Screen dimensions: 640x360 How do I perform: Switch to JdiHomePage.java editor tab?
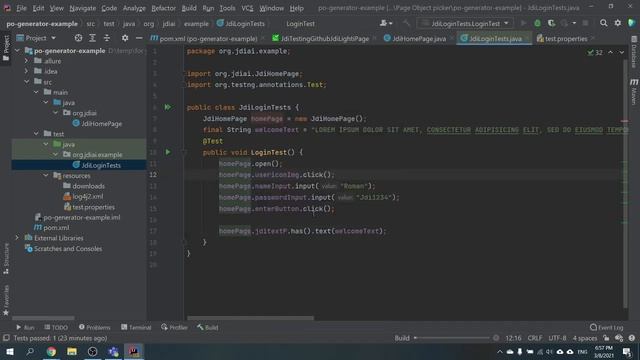[418, 38]
